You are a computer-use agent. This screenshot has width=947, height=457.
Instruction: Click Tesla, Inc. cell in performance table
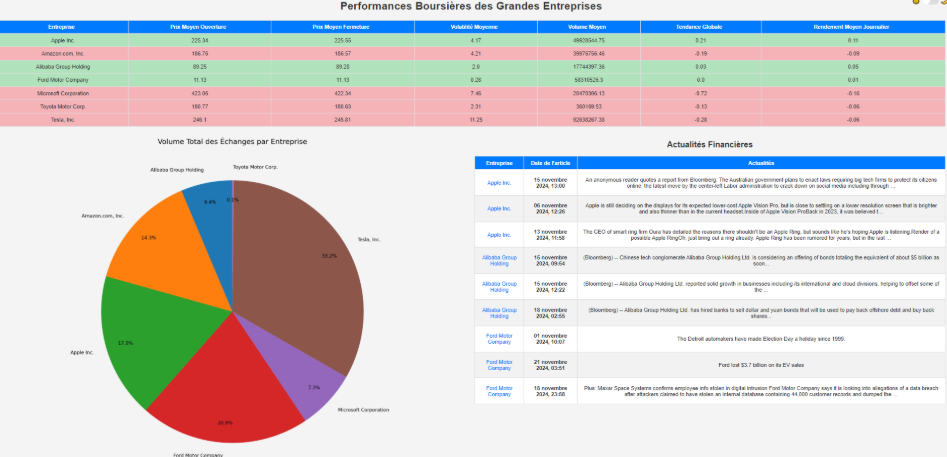coord(64,120)
